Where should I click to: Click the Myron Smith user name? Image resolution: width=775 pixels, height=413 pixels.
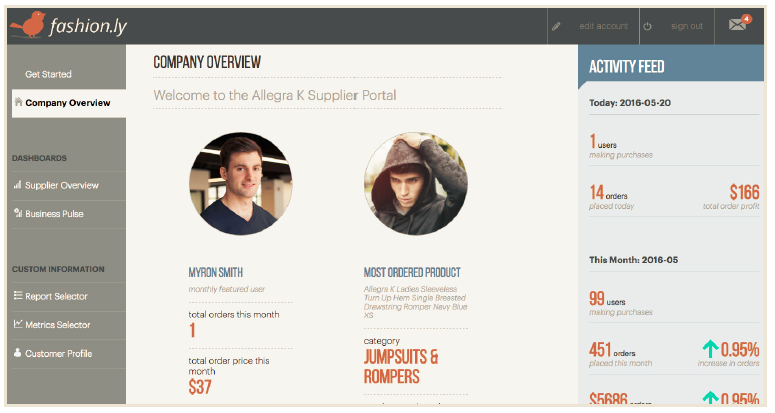tap(215, 272)
